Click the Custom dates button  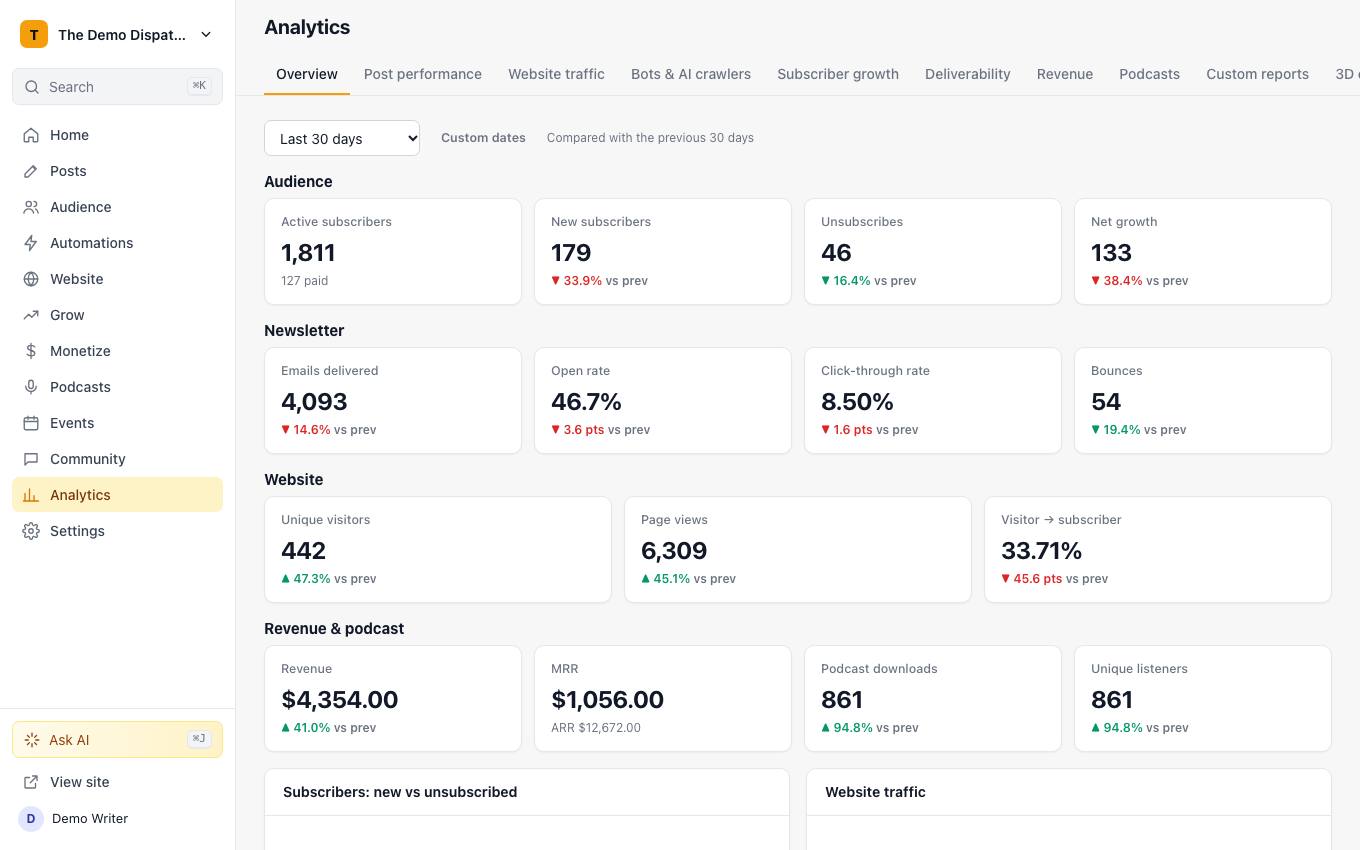pos(483,138)
